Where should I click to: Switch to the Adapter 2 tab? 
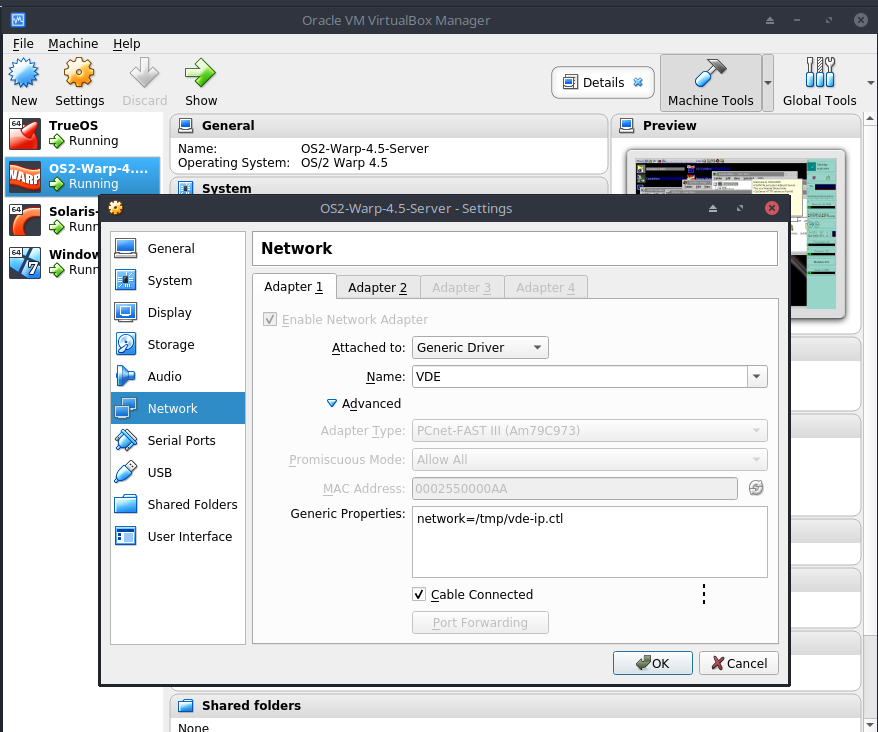pyautogui.click(x=377, y=287)
